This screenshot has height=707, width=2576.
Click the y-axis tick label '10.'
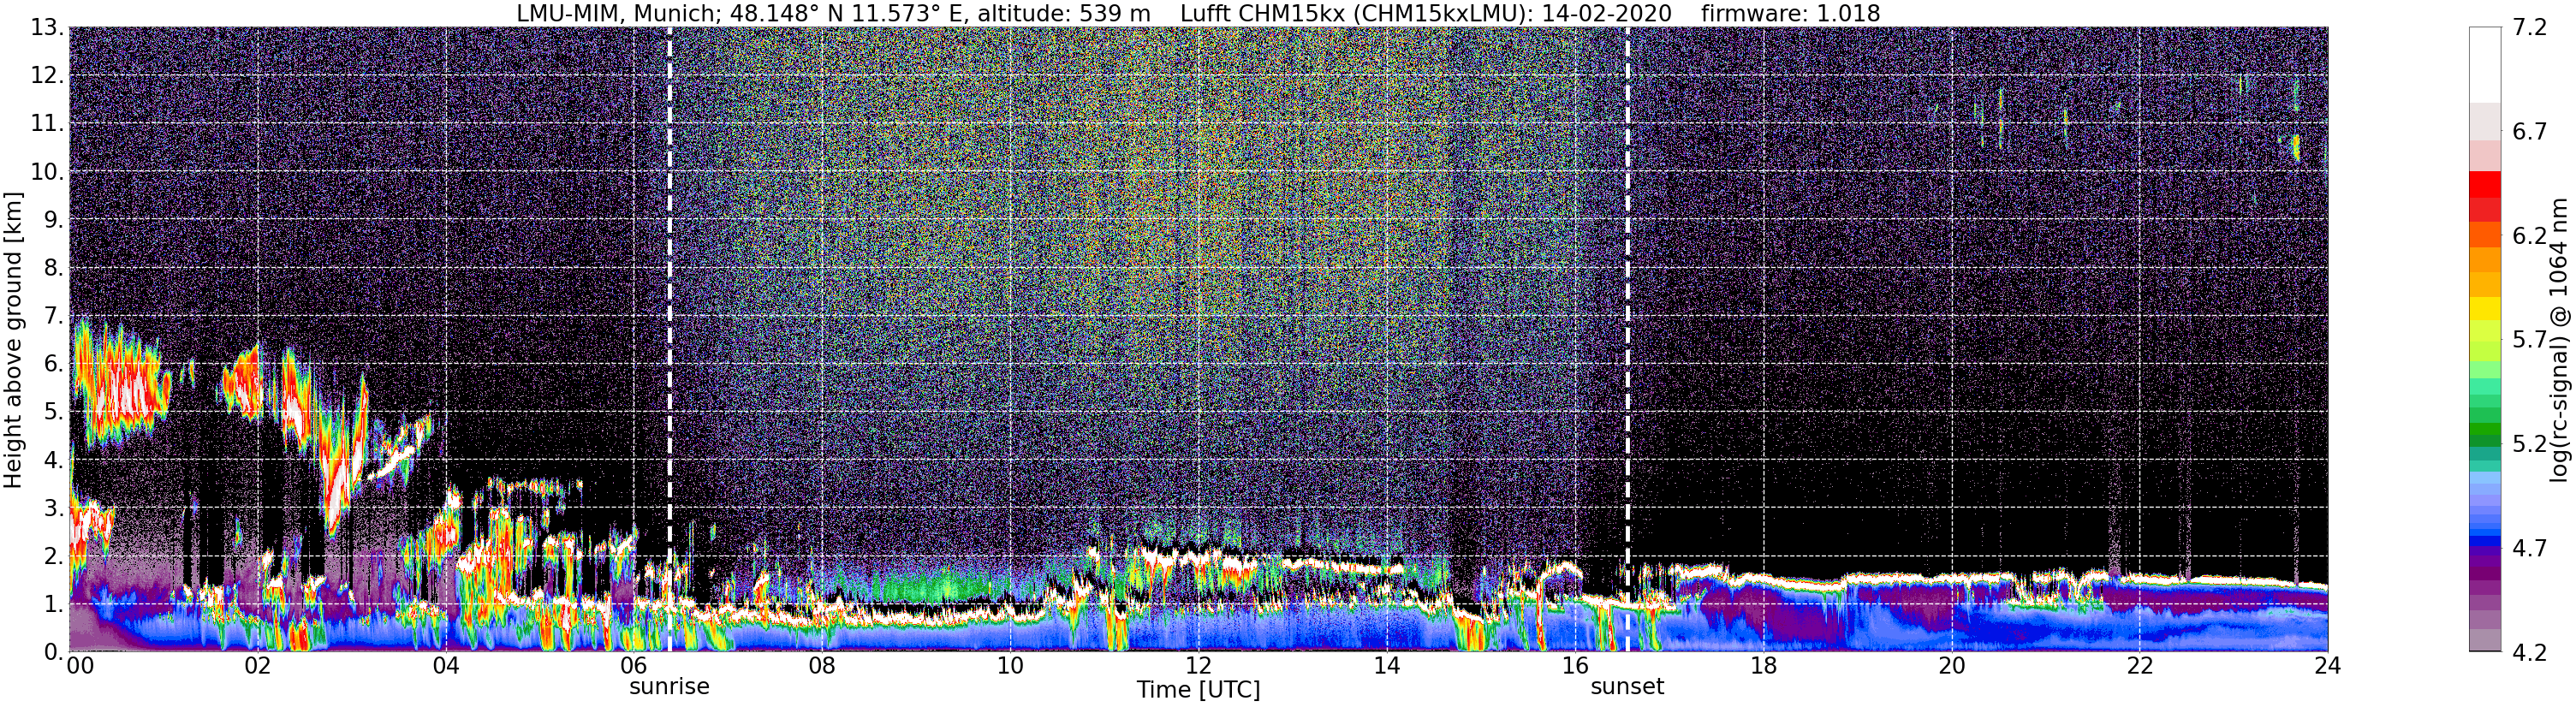(x=47, y=172)
